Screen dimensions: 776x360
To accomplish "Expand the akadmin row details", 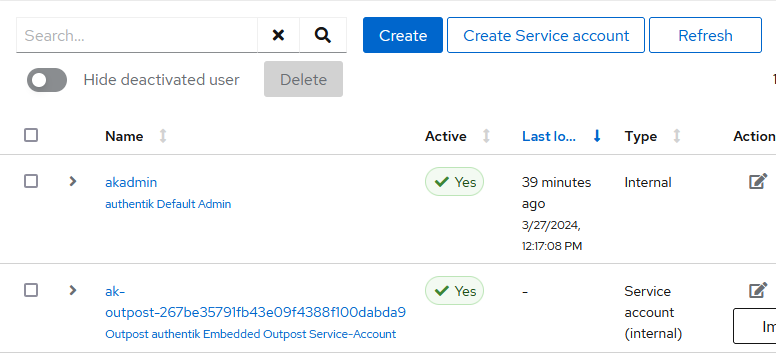I will click(x=73, y=181).
